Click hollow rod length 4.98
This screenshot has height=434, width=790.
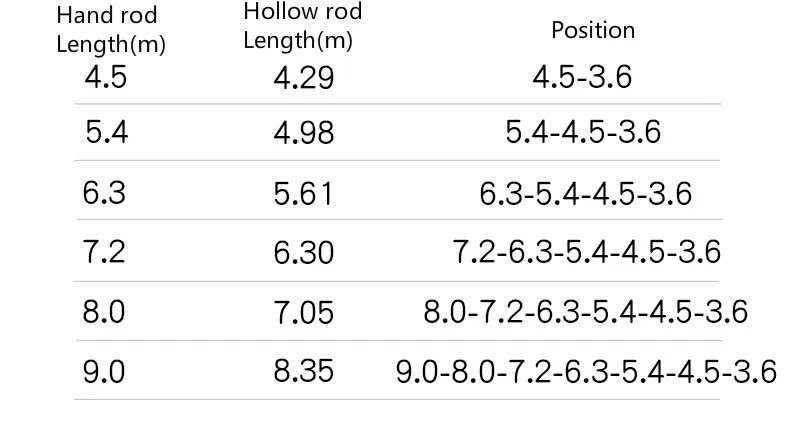point(304,133)
